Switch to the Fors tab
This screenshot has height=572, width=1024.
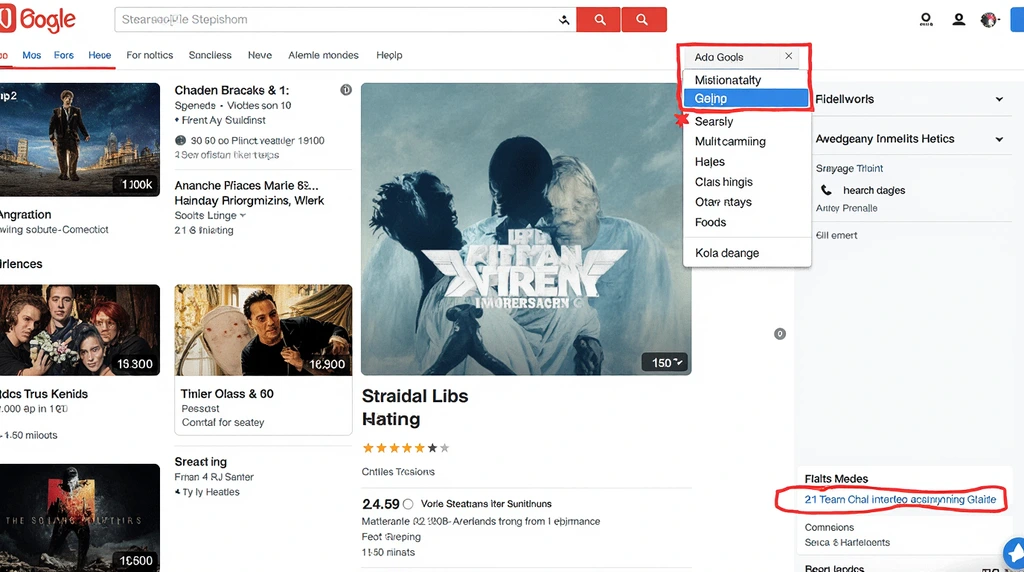(x=64, y=56)
